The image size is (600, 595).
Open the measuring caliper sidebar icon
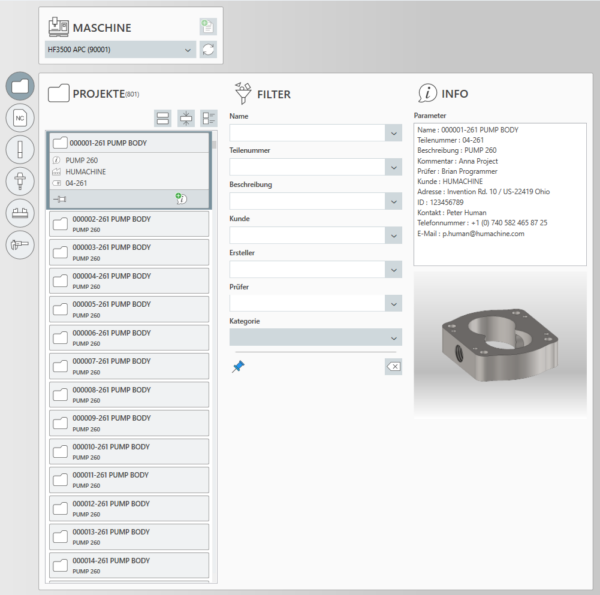click(x=20, y=243)
